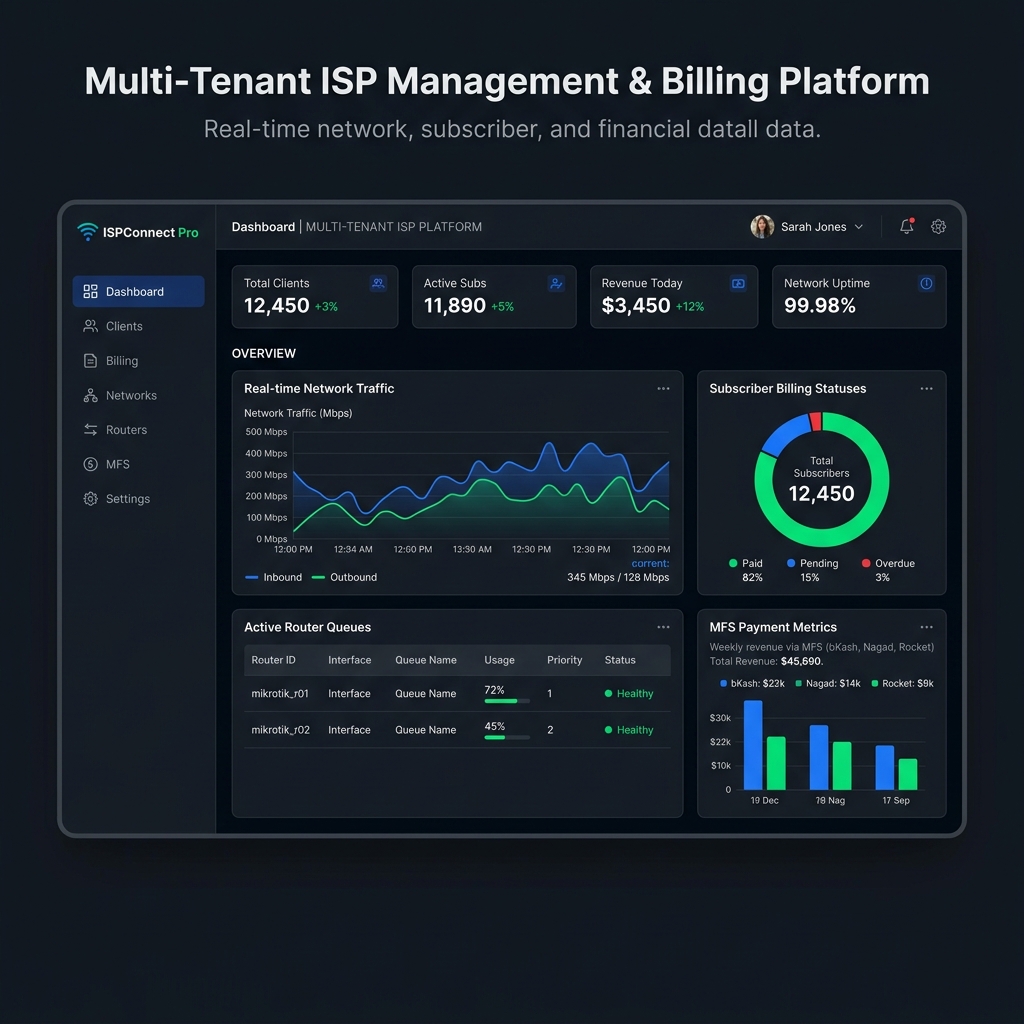Click Sarah Jones profile avatar

(x=762, y=227)
